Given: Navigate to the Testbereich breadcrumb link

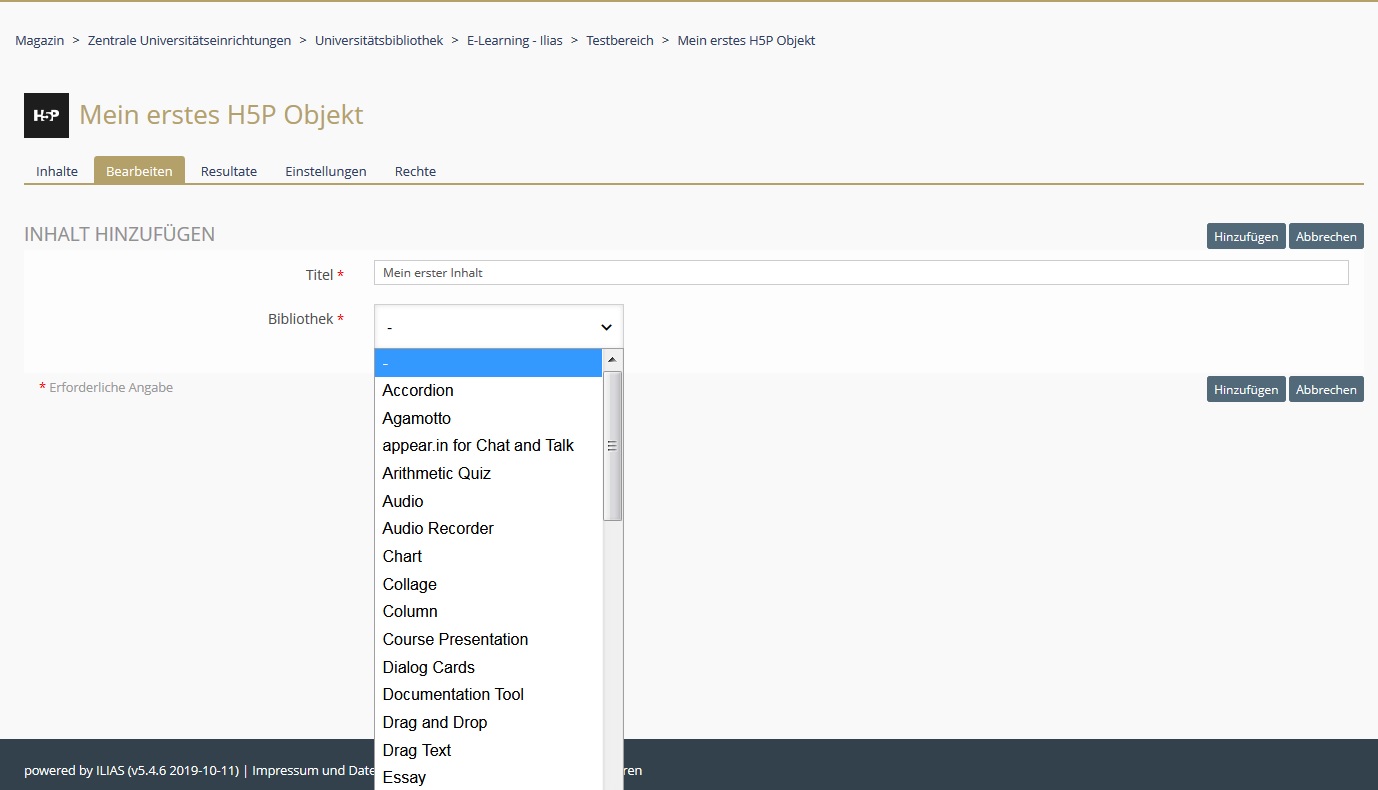Looking at the screenshot, I should pyautogui.click(x=620, y=41).
